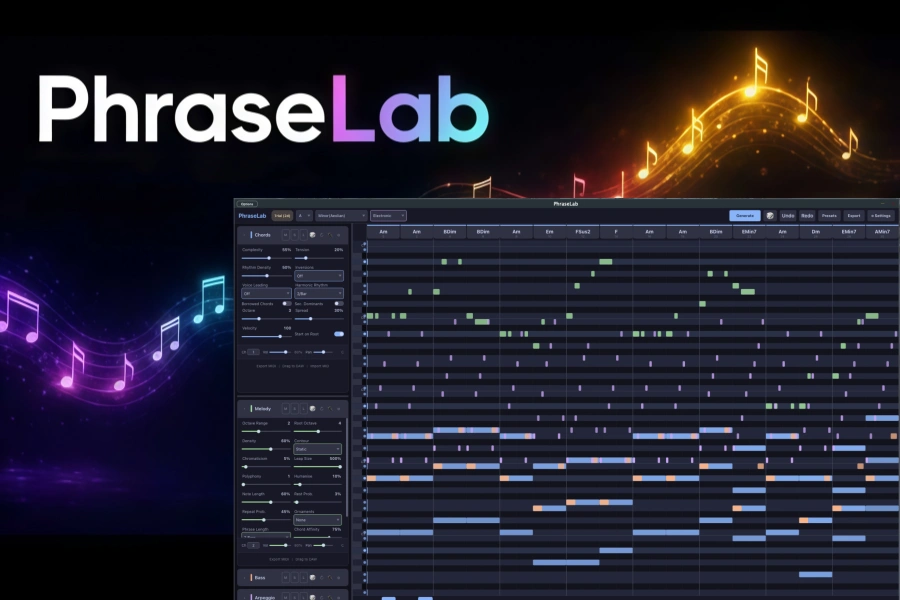Open the Electronic style dropdown
Viewport: 900px width, 600px height.
(388, 215)
